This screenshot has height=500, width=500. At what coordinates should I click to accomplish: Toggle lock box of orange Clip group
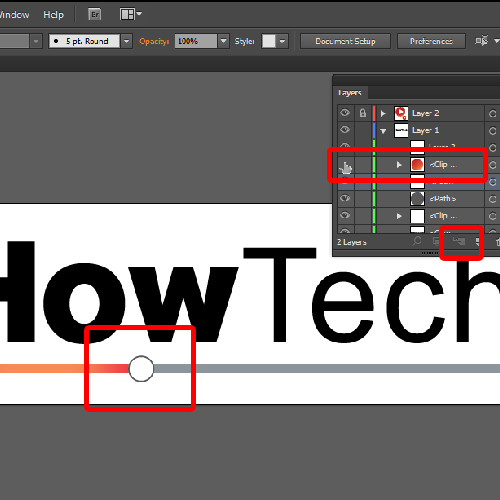[x=363, y=165]
